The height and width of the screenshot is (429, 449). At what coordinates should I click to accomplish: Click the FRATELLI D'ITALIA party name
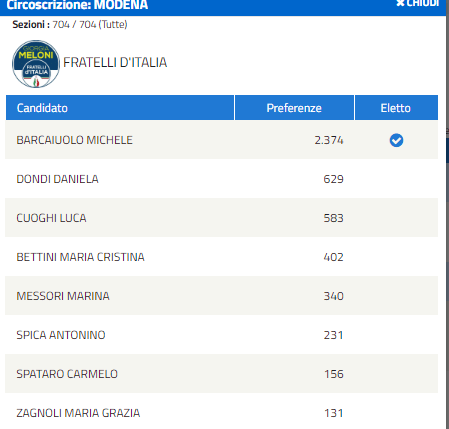pyautogui.click(x=115, y=63)
